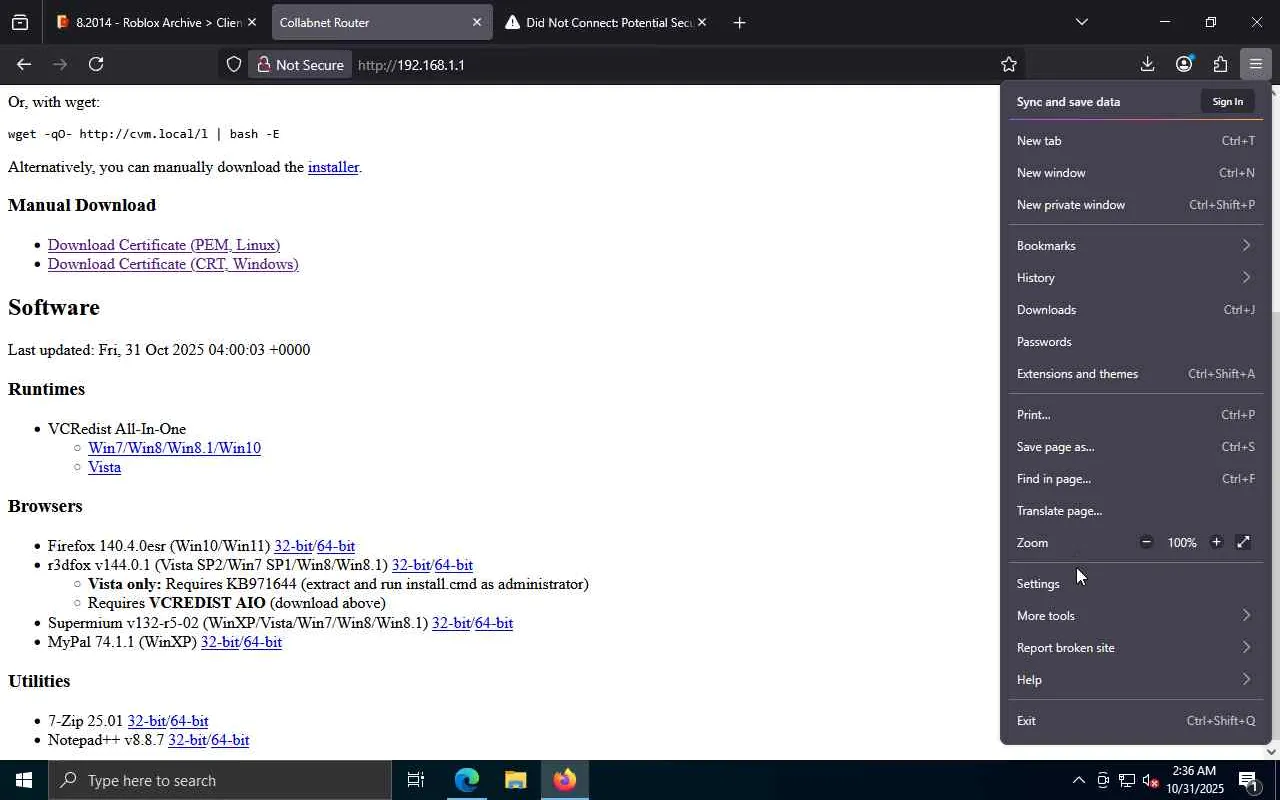This screenshot has height=800, width=1280.
Task: Open the list all tabs dropdown
Action: (1081, 22)
